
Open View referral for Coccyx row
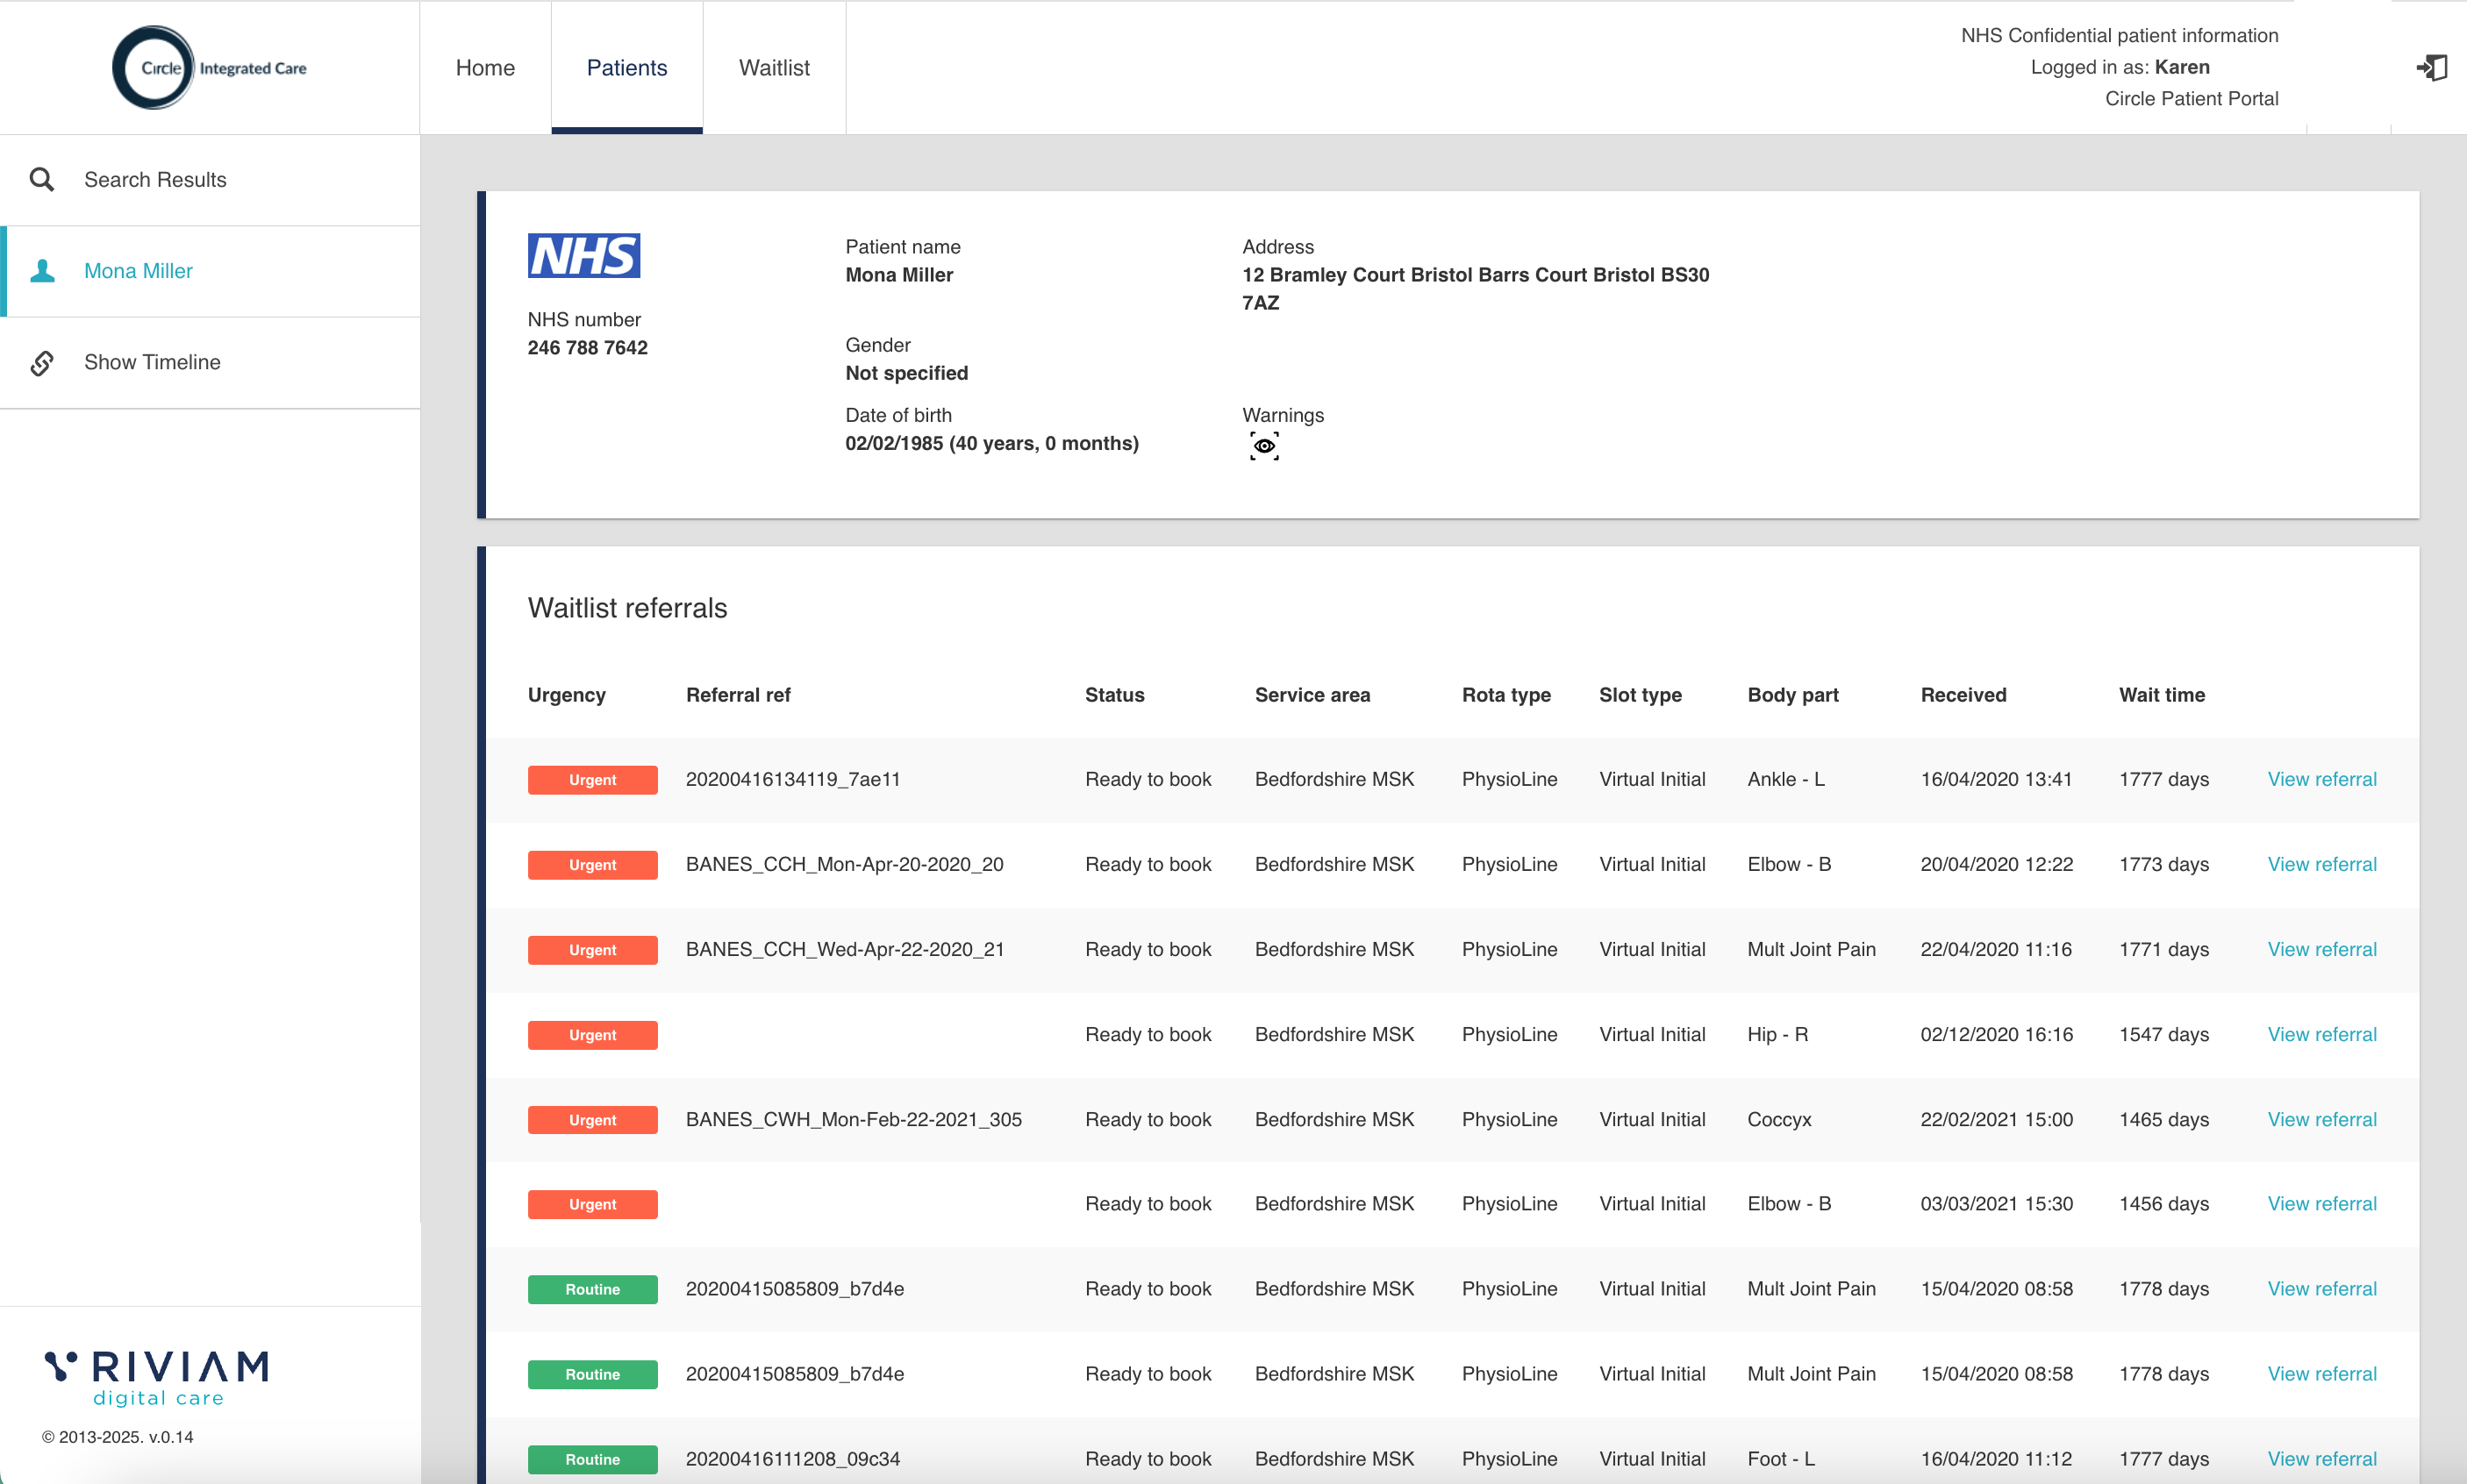[x=2321, y=1119]
